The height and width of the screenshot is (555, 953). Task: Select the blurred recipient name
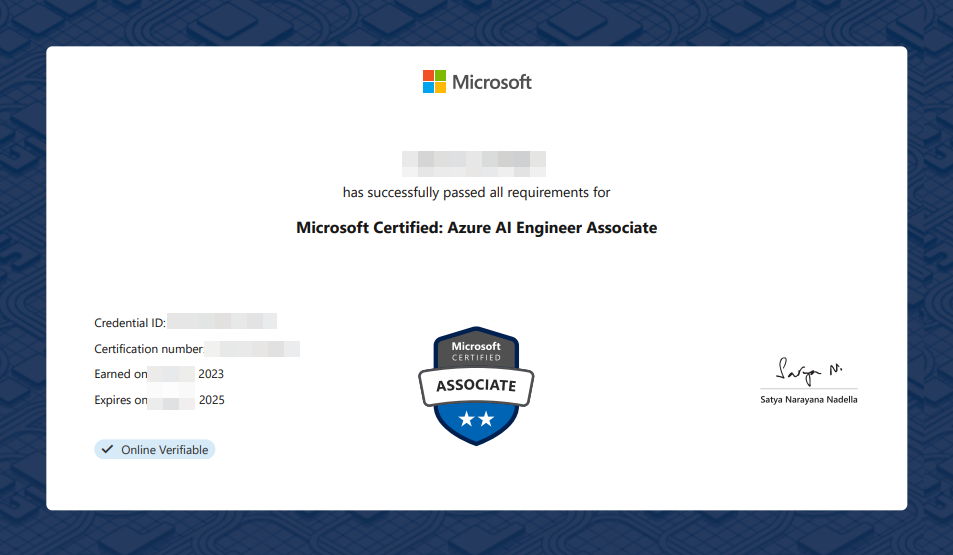tap(474, 160)
